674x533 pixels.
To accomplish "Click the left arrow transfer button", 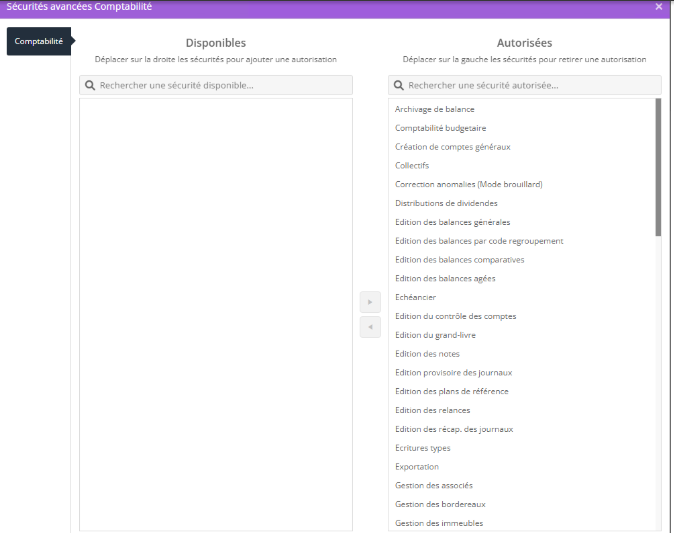I will point(370,327).
